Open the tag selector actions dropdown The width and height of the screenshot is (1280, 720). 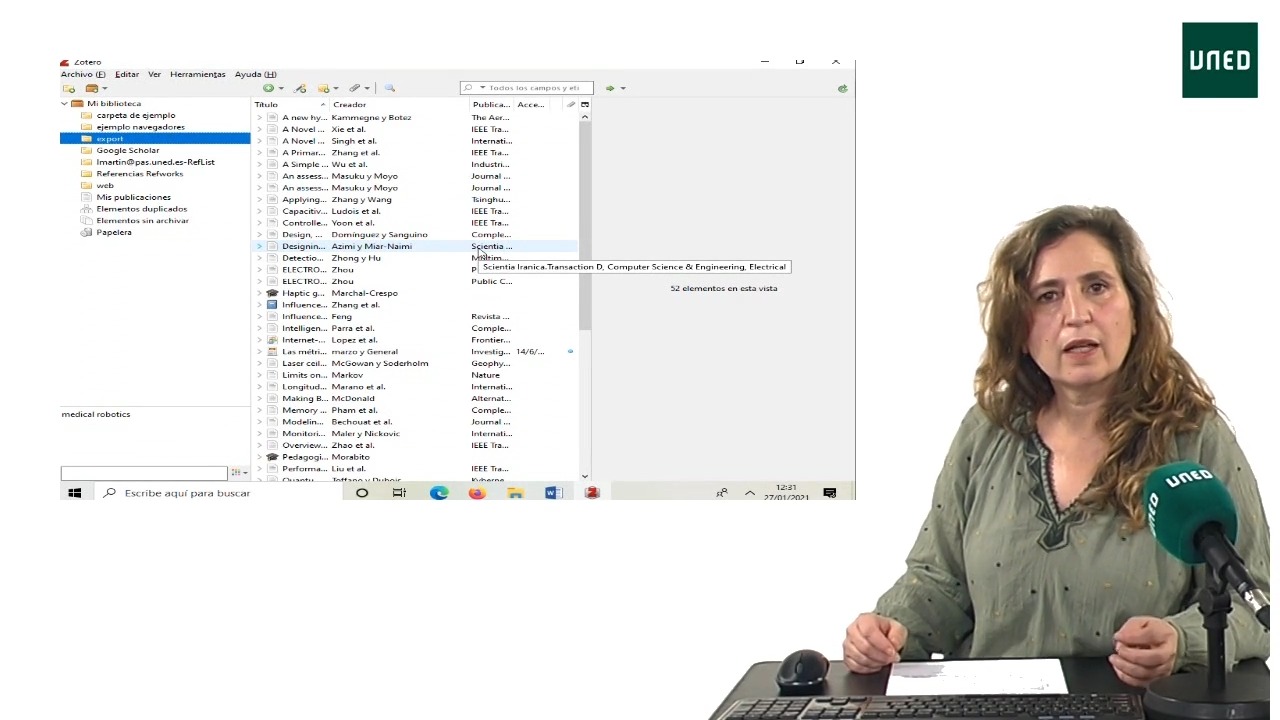pyautogui.click(x=237, y=473)
